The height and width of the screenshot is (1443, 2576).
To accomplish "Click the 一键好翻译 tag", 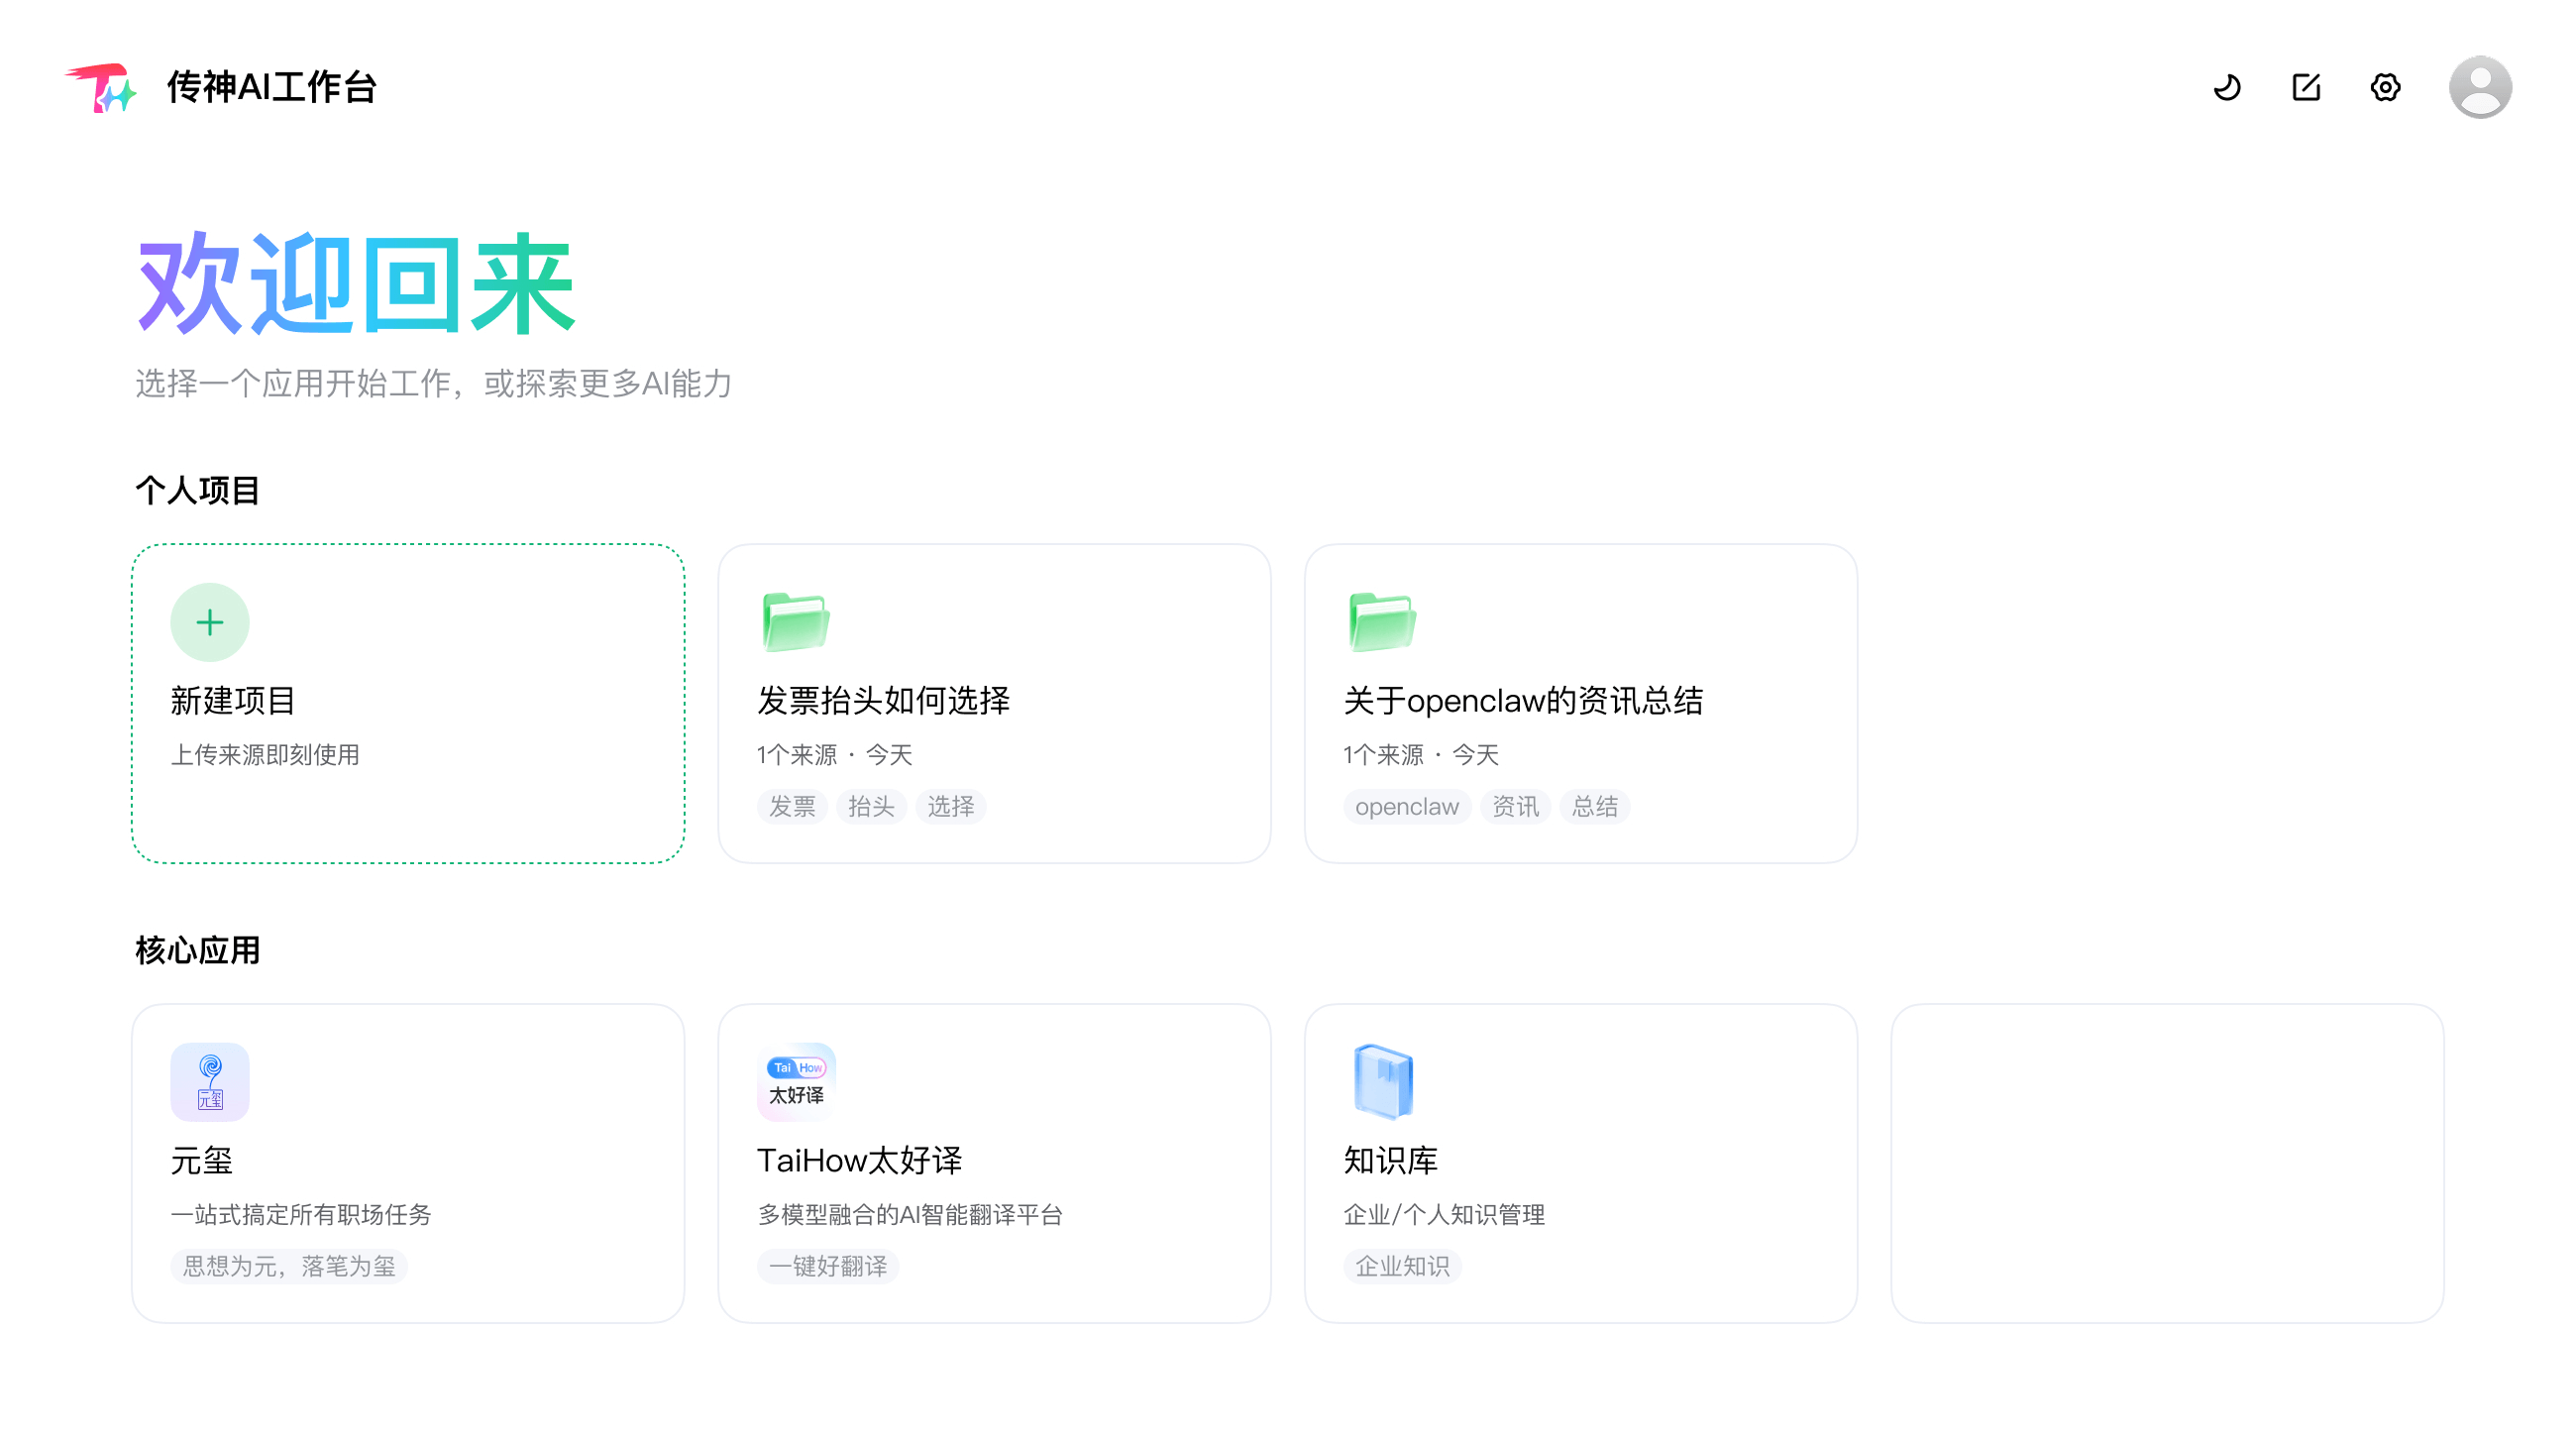I will [828, 1267].
